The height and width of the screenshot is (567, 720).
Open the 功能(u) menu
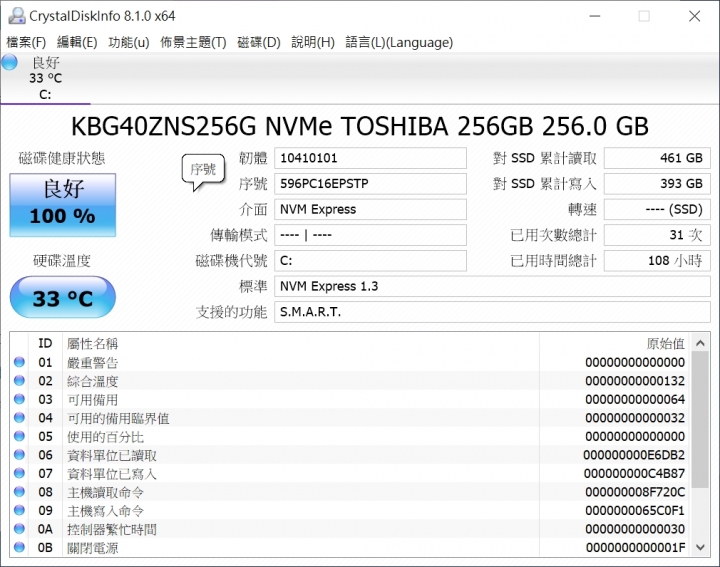pos(129,42)
